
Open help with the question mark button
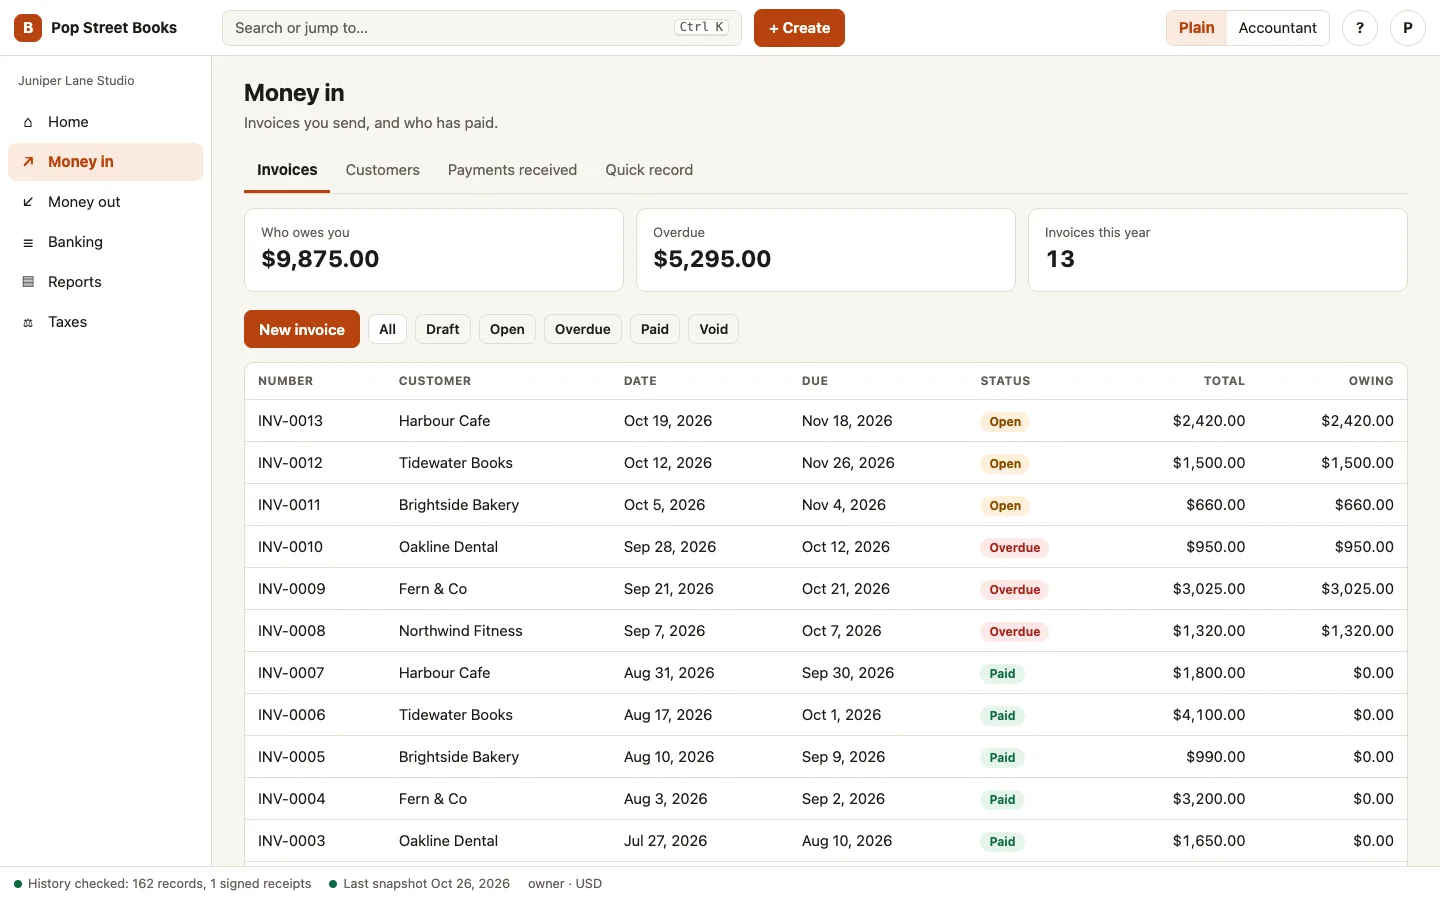pos(1360,28)
